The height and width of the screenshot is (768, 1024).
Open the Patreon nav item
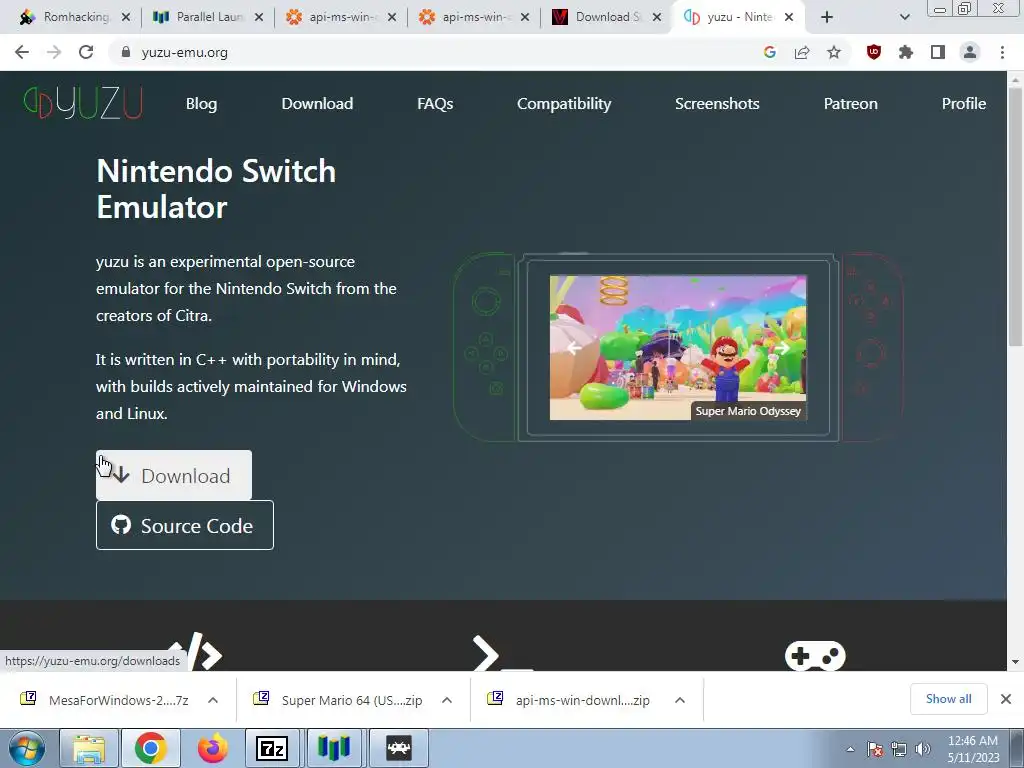[x=850, y=104]
